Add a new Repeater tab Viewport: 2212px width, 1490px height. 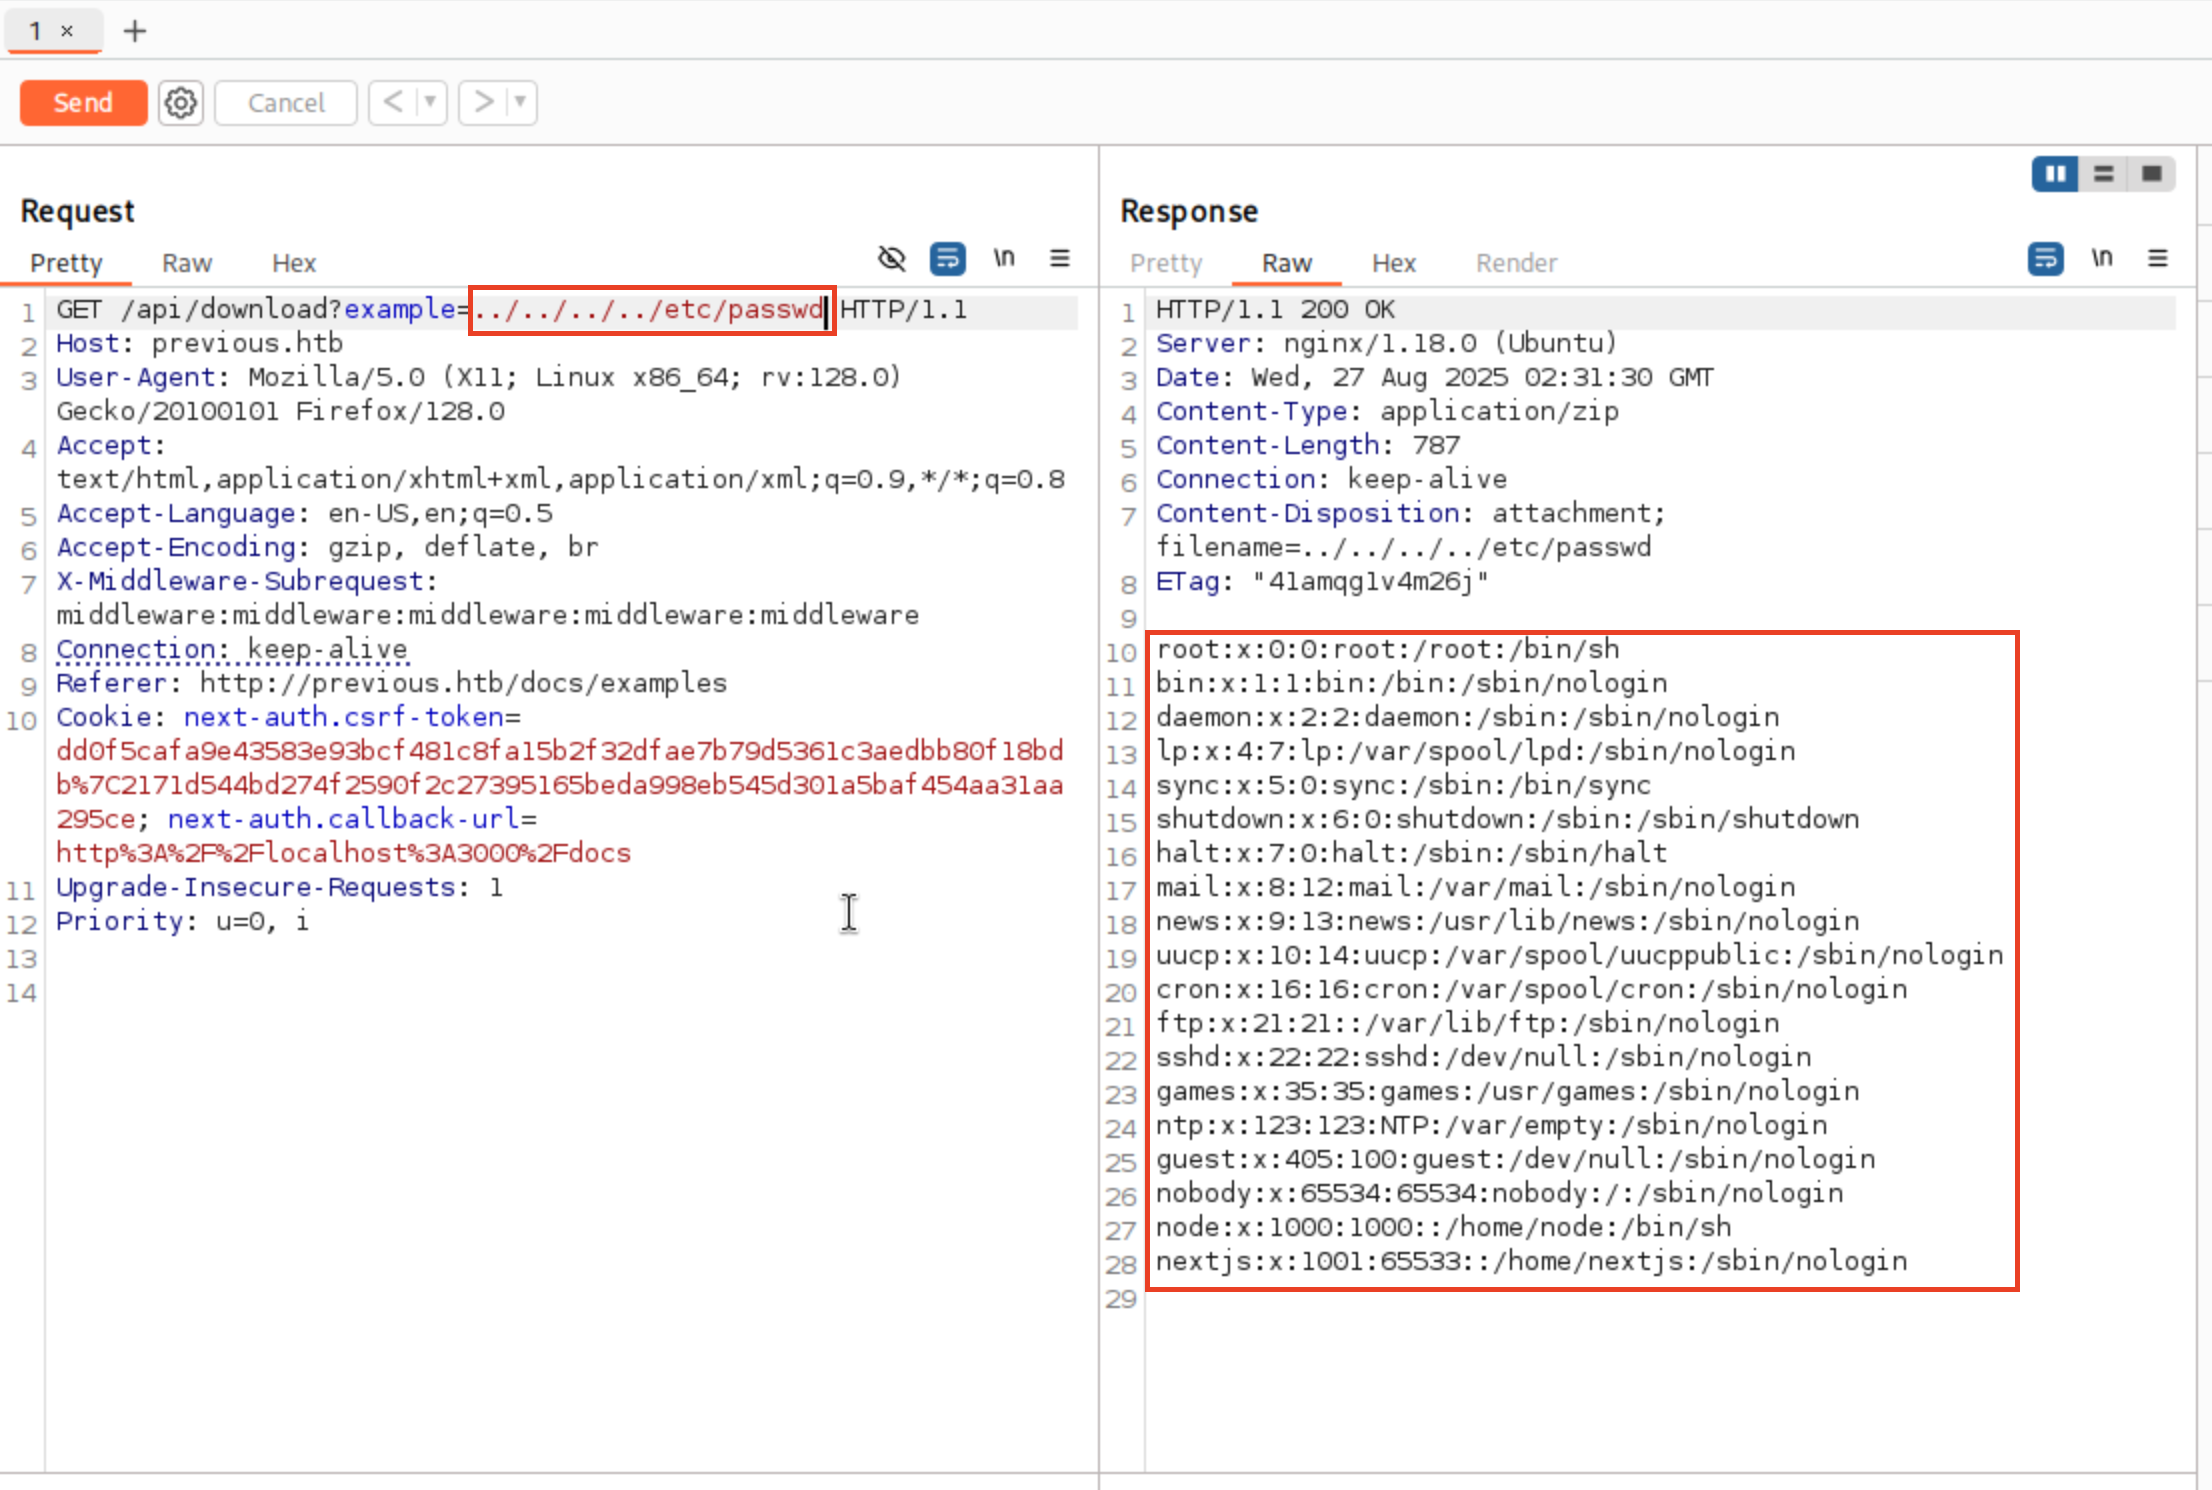[135, 32]
